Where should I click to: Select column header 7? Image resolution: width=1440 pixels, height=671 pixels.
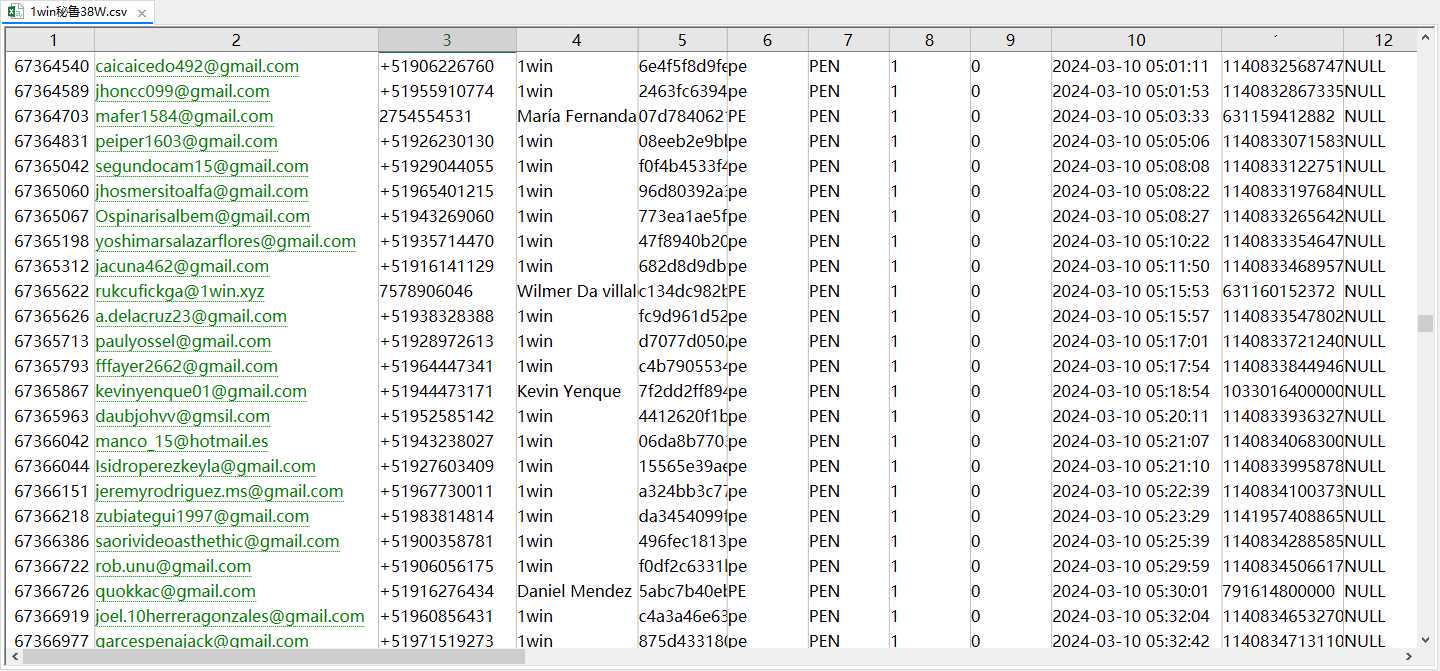tap(848, 40)
